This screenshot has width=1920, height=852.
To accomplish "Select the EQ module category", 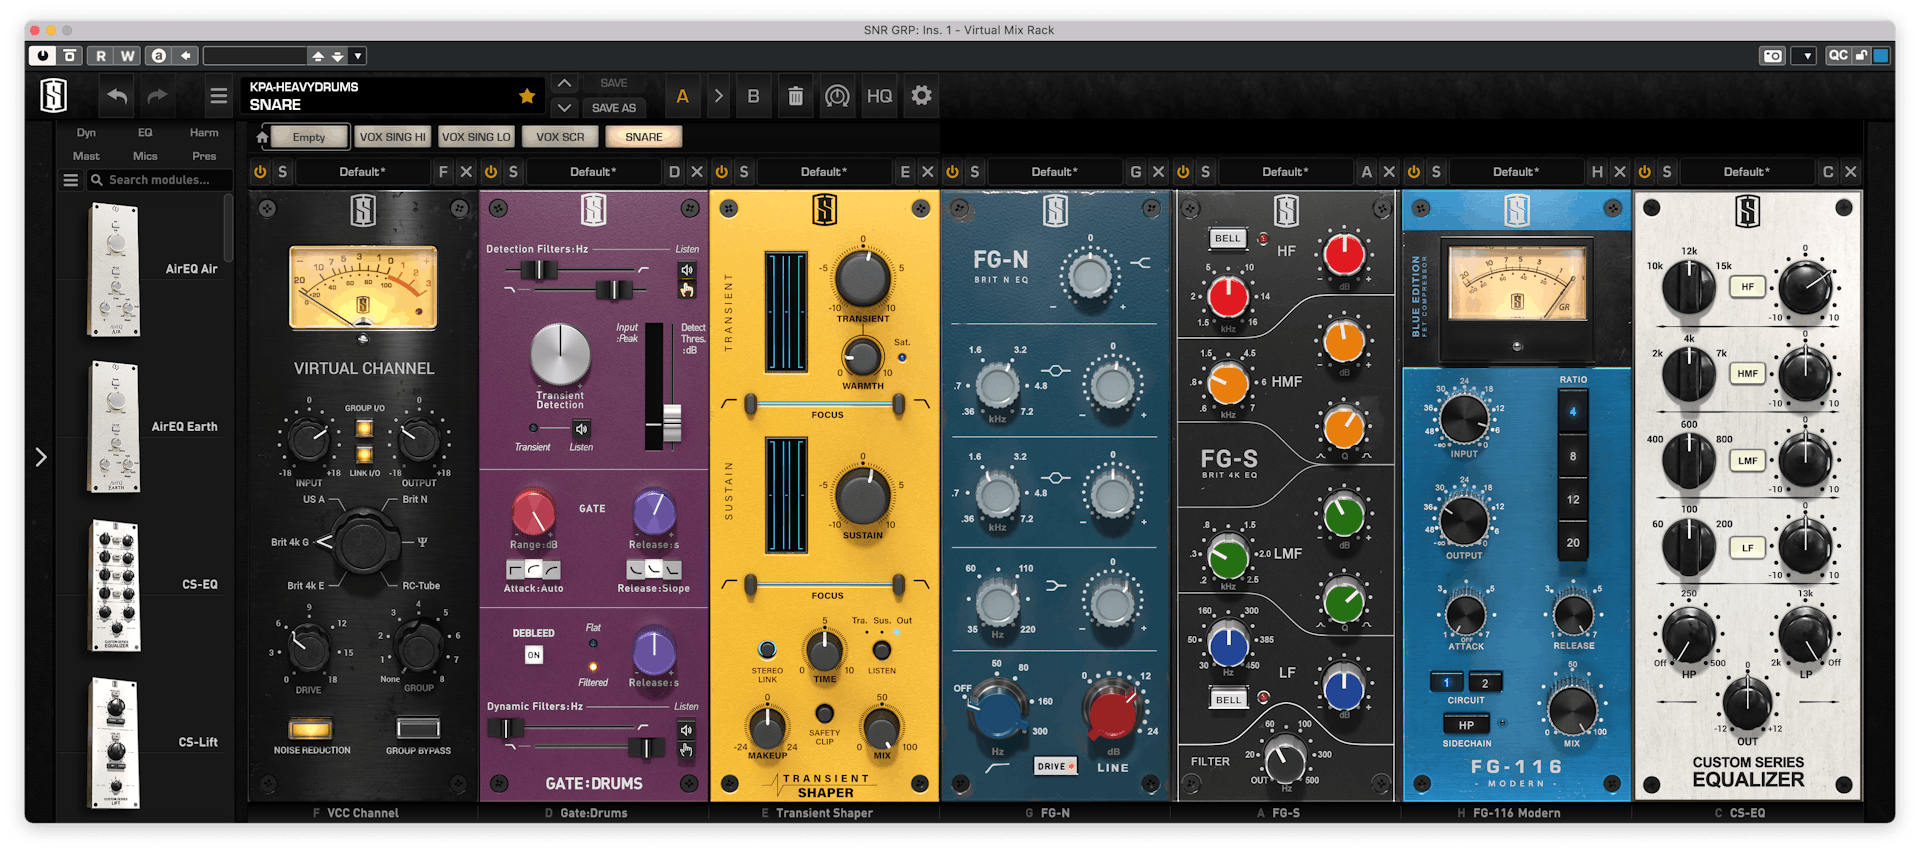I will 145,132.
